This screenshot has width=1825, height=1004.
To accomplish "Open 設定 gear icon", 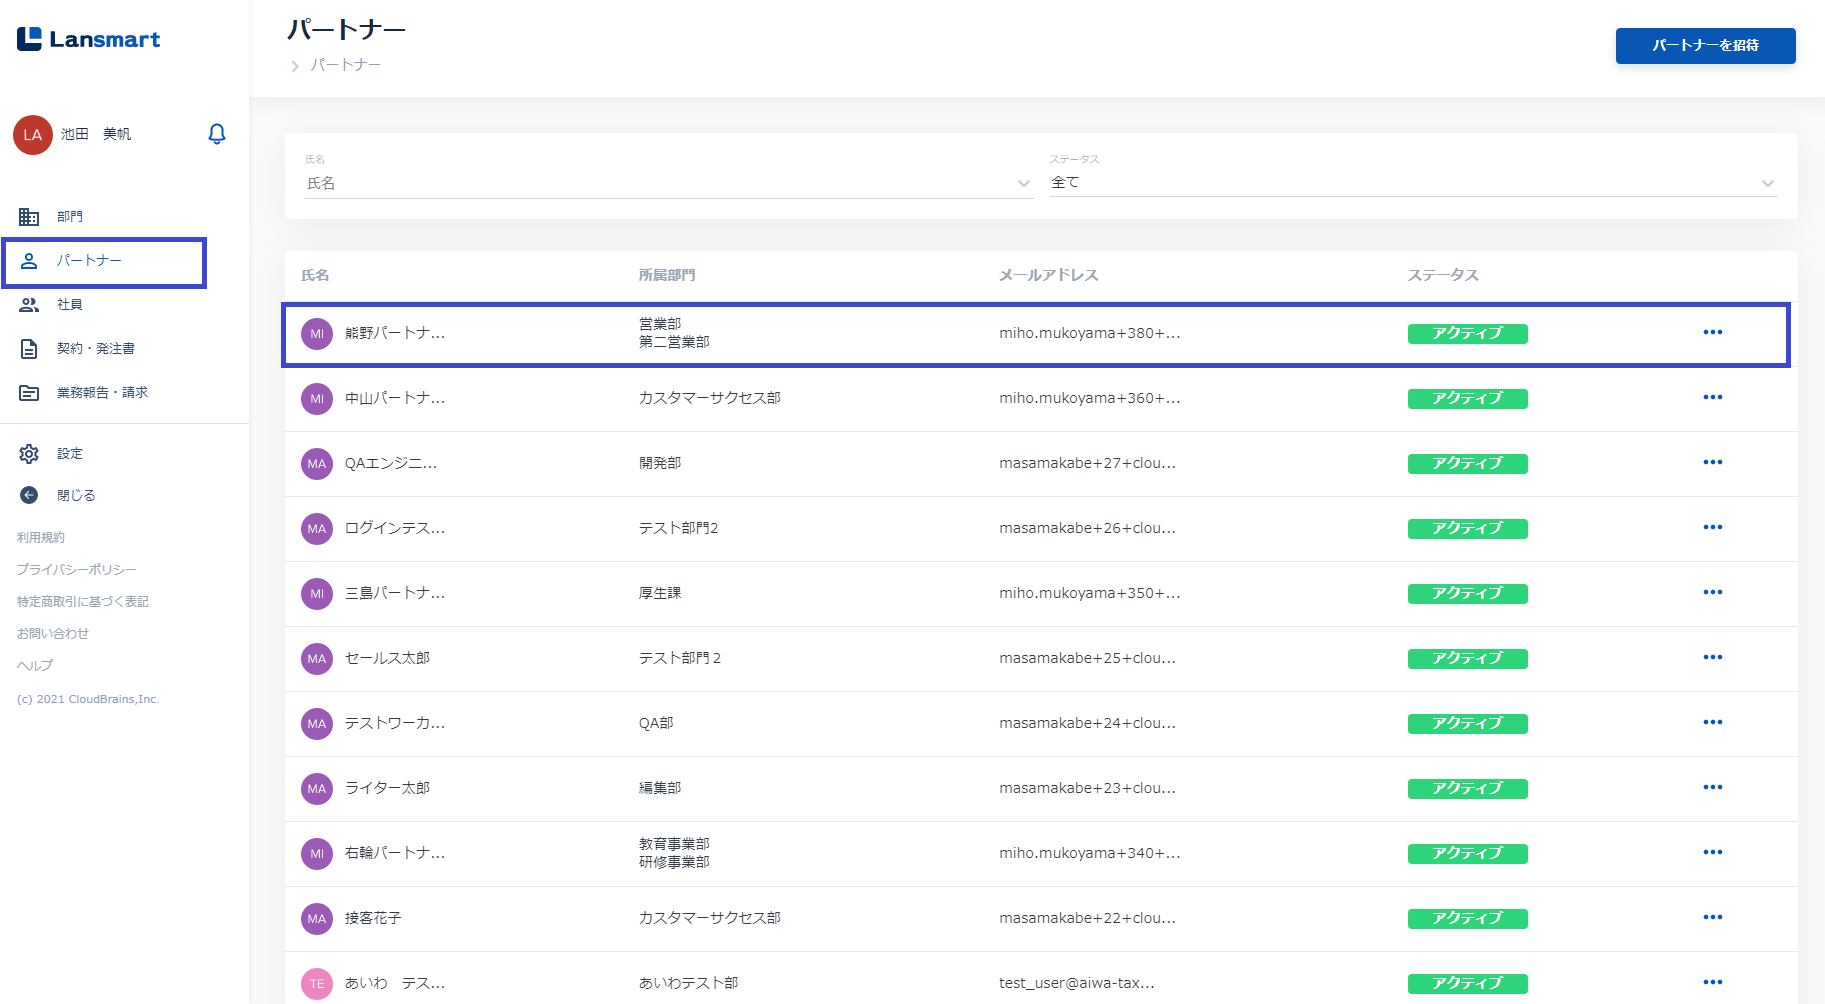I will tap(29, 454).
